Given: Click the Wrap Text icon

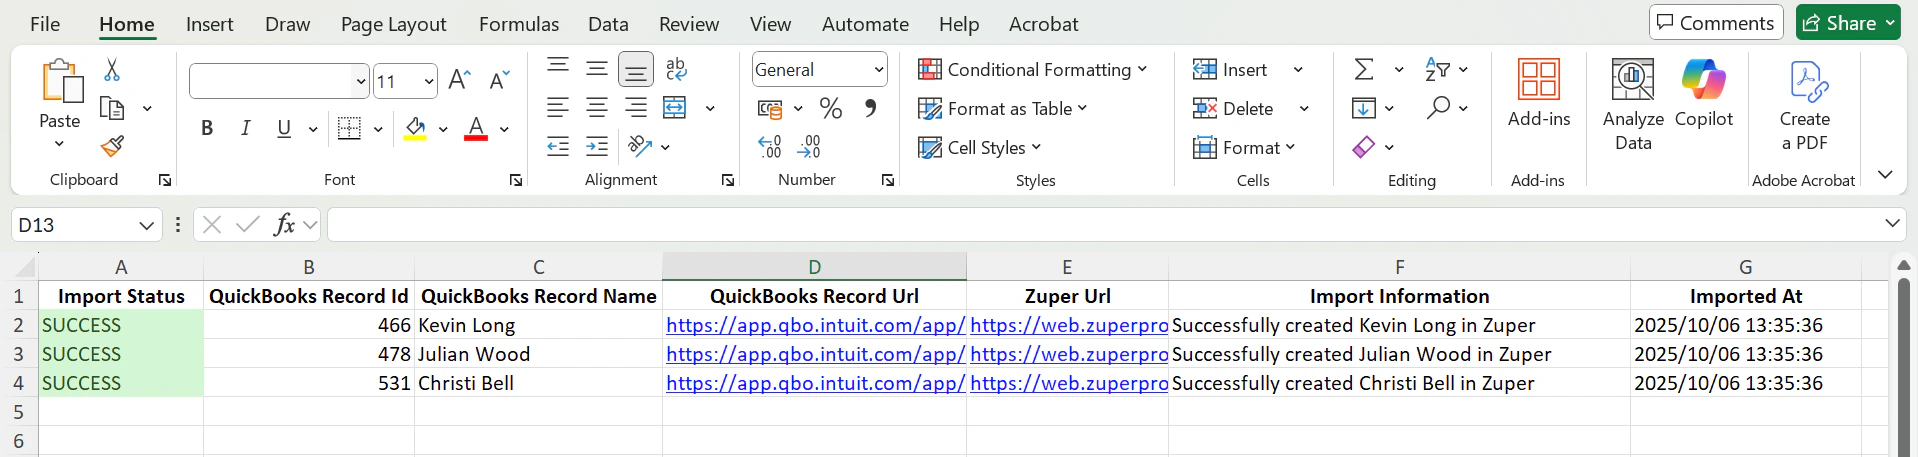Looking at the screenshot, I should [676, 69].
